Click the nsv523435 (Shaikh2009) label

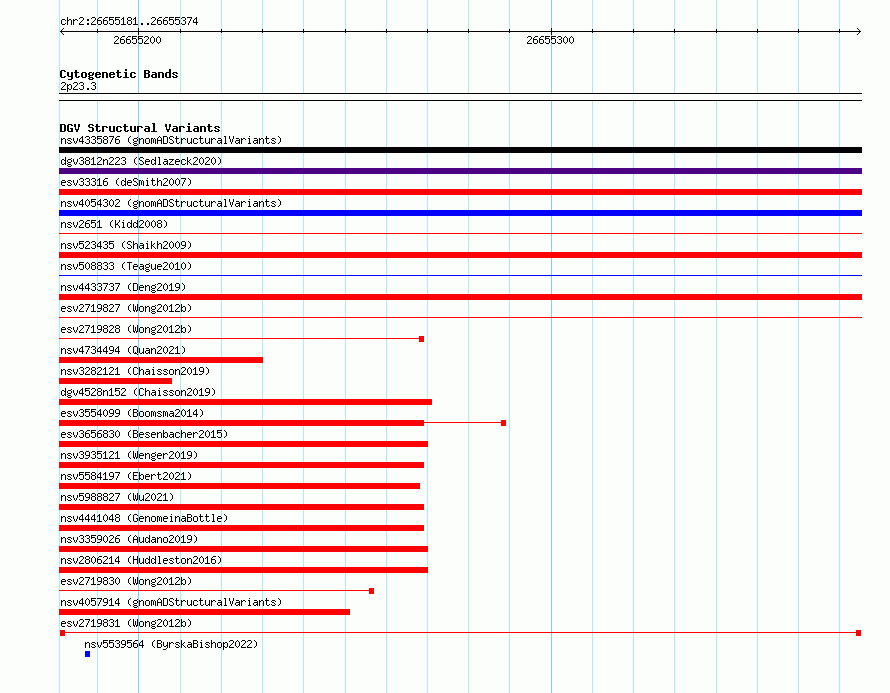[126, 245]
